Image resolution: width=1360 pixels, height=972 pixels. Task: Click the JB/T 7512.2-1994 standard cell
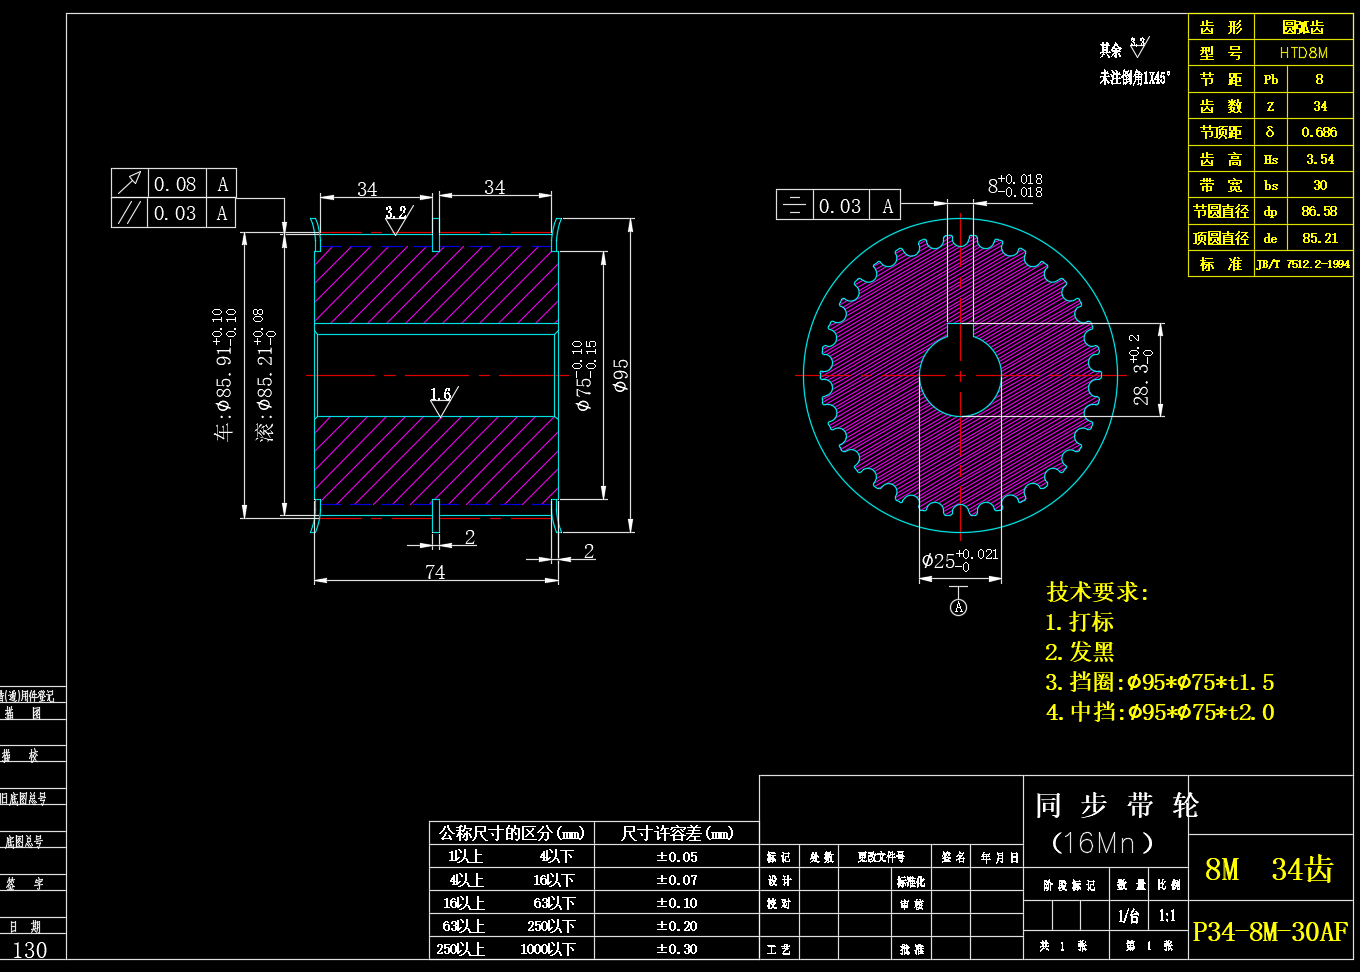coord(1303,264)
